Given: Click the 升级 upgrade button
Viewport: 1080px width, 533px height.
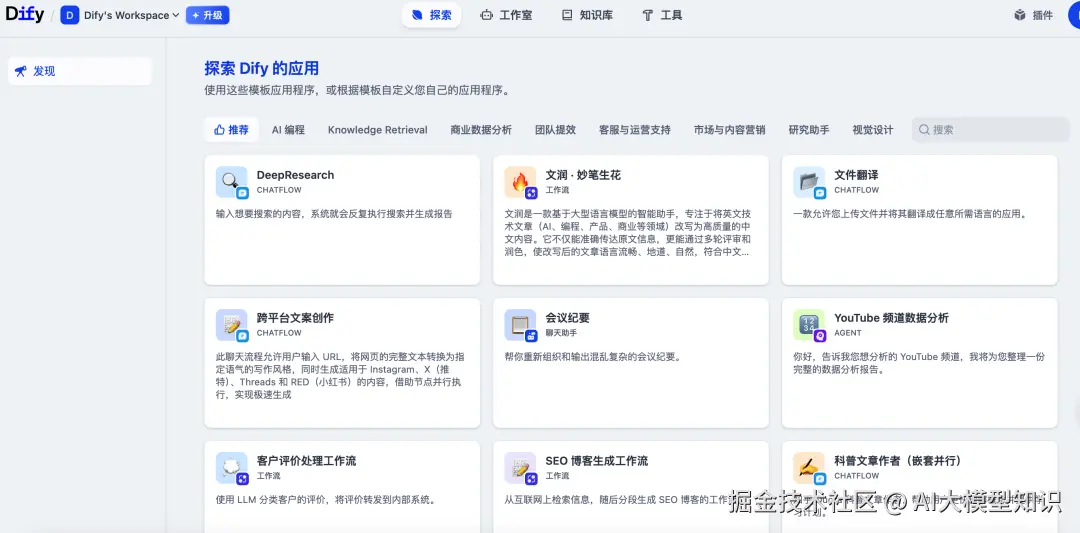Looking at the screenshot, I should pyautogui.click(x=207, y=15).
